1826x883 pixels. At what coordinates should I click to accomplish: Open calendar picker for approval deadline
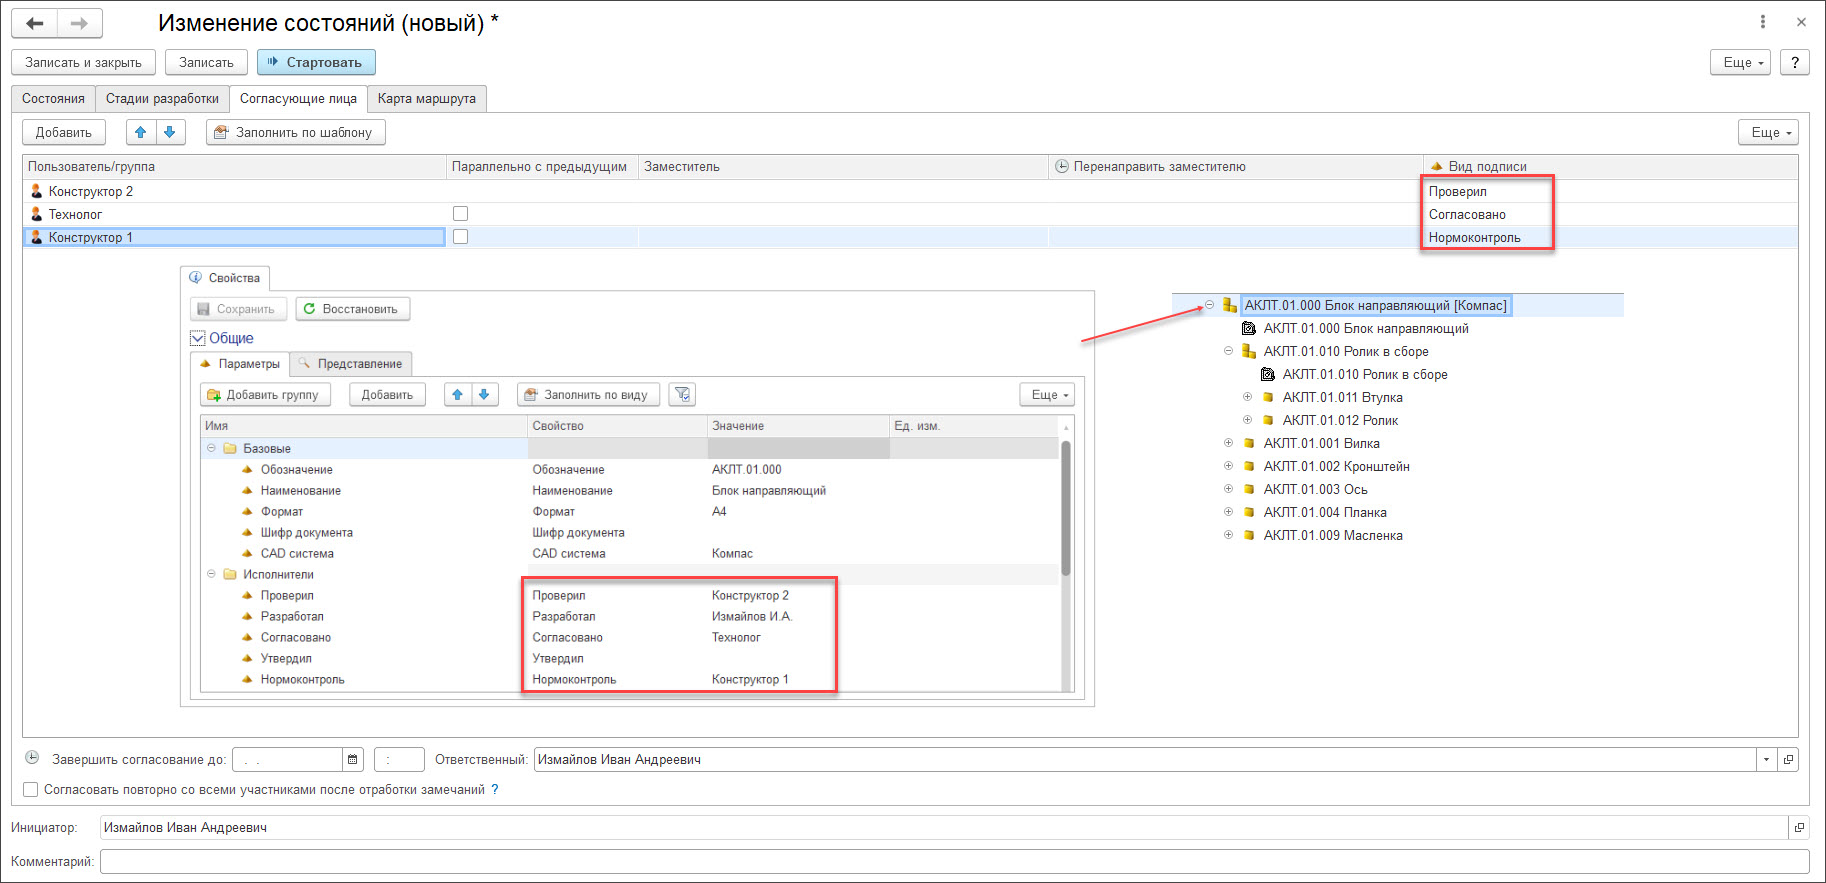353,760
